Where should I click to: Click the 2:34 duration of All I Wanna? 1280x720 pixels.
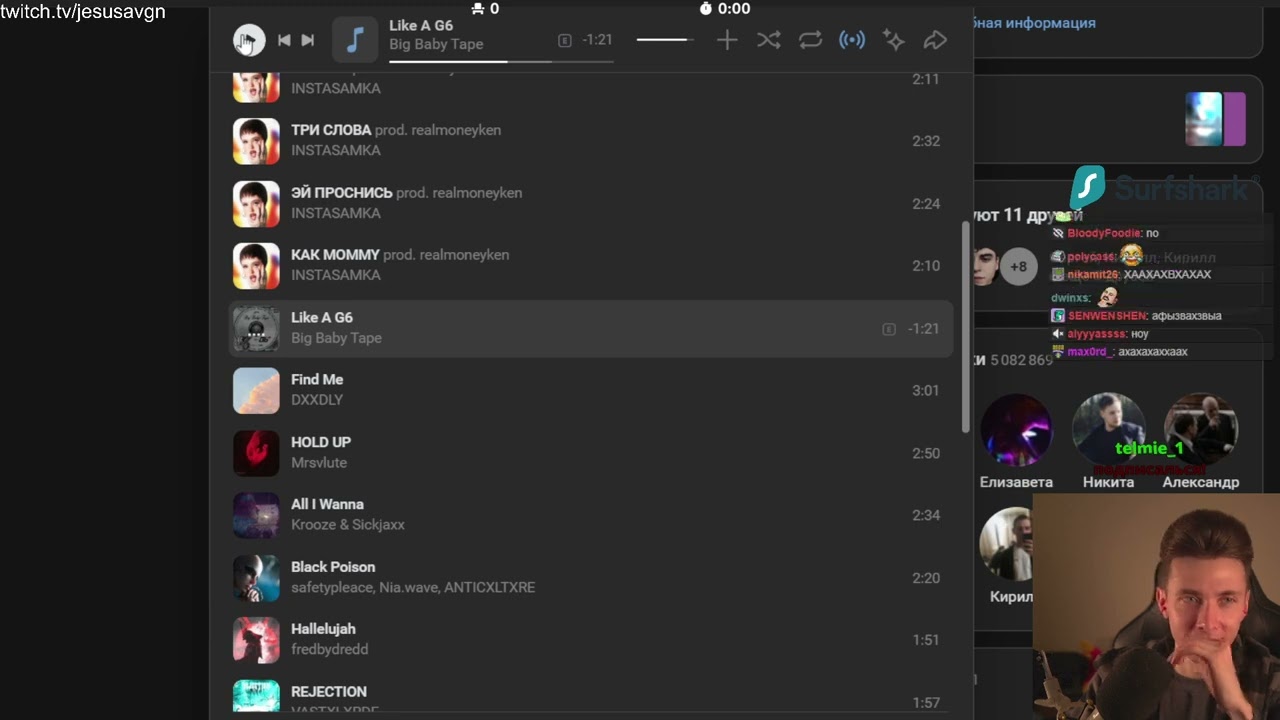click(926, 515)
